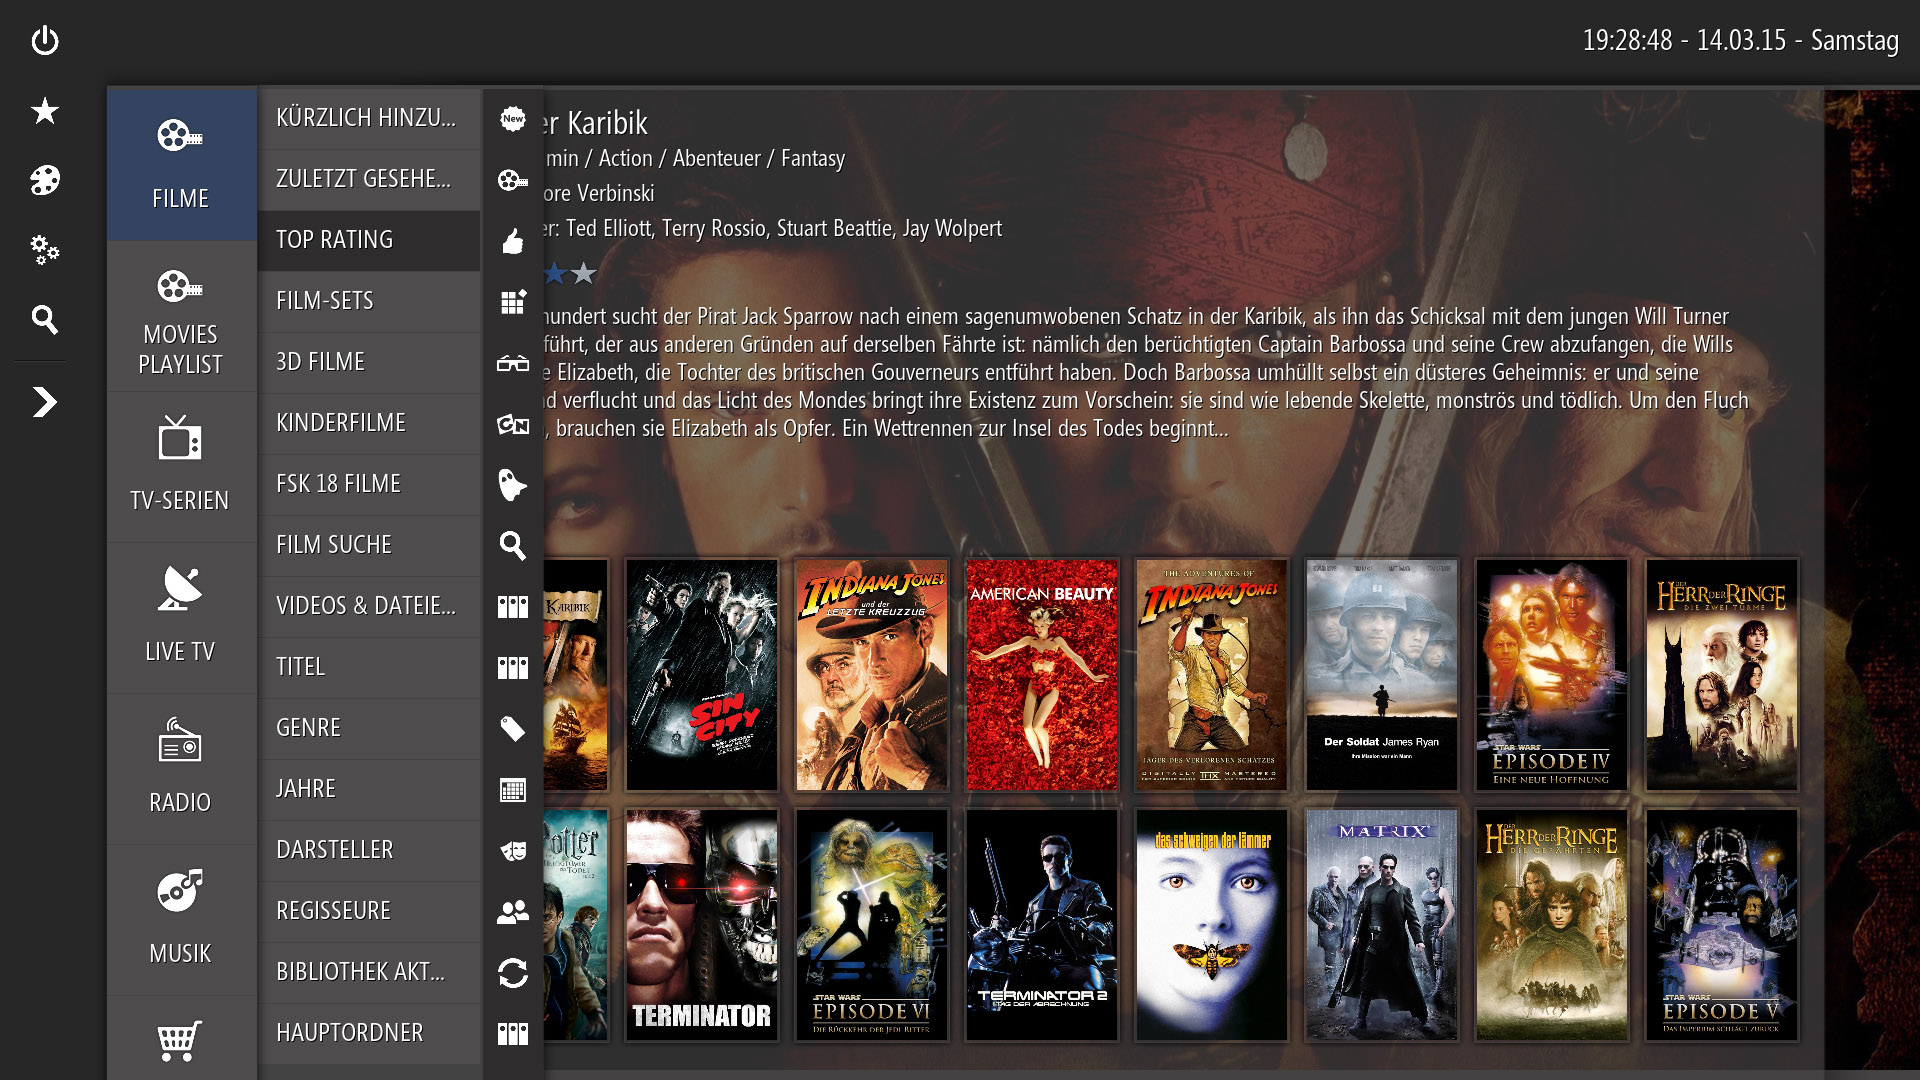The height and width of the screenshot is (1080, 1920).
Task: Open VIDEOS & DATEIE... entry
Action: (369, 606)
